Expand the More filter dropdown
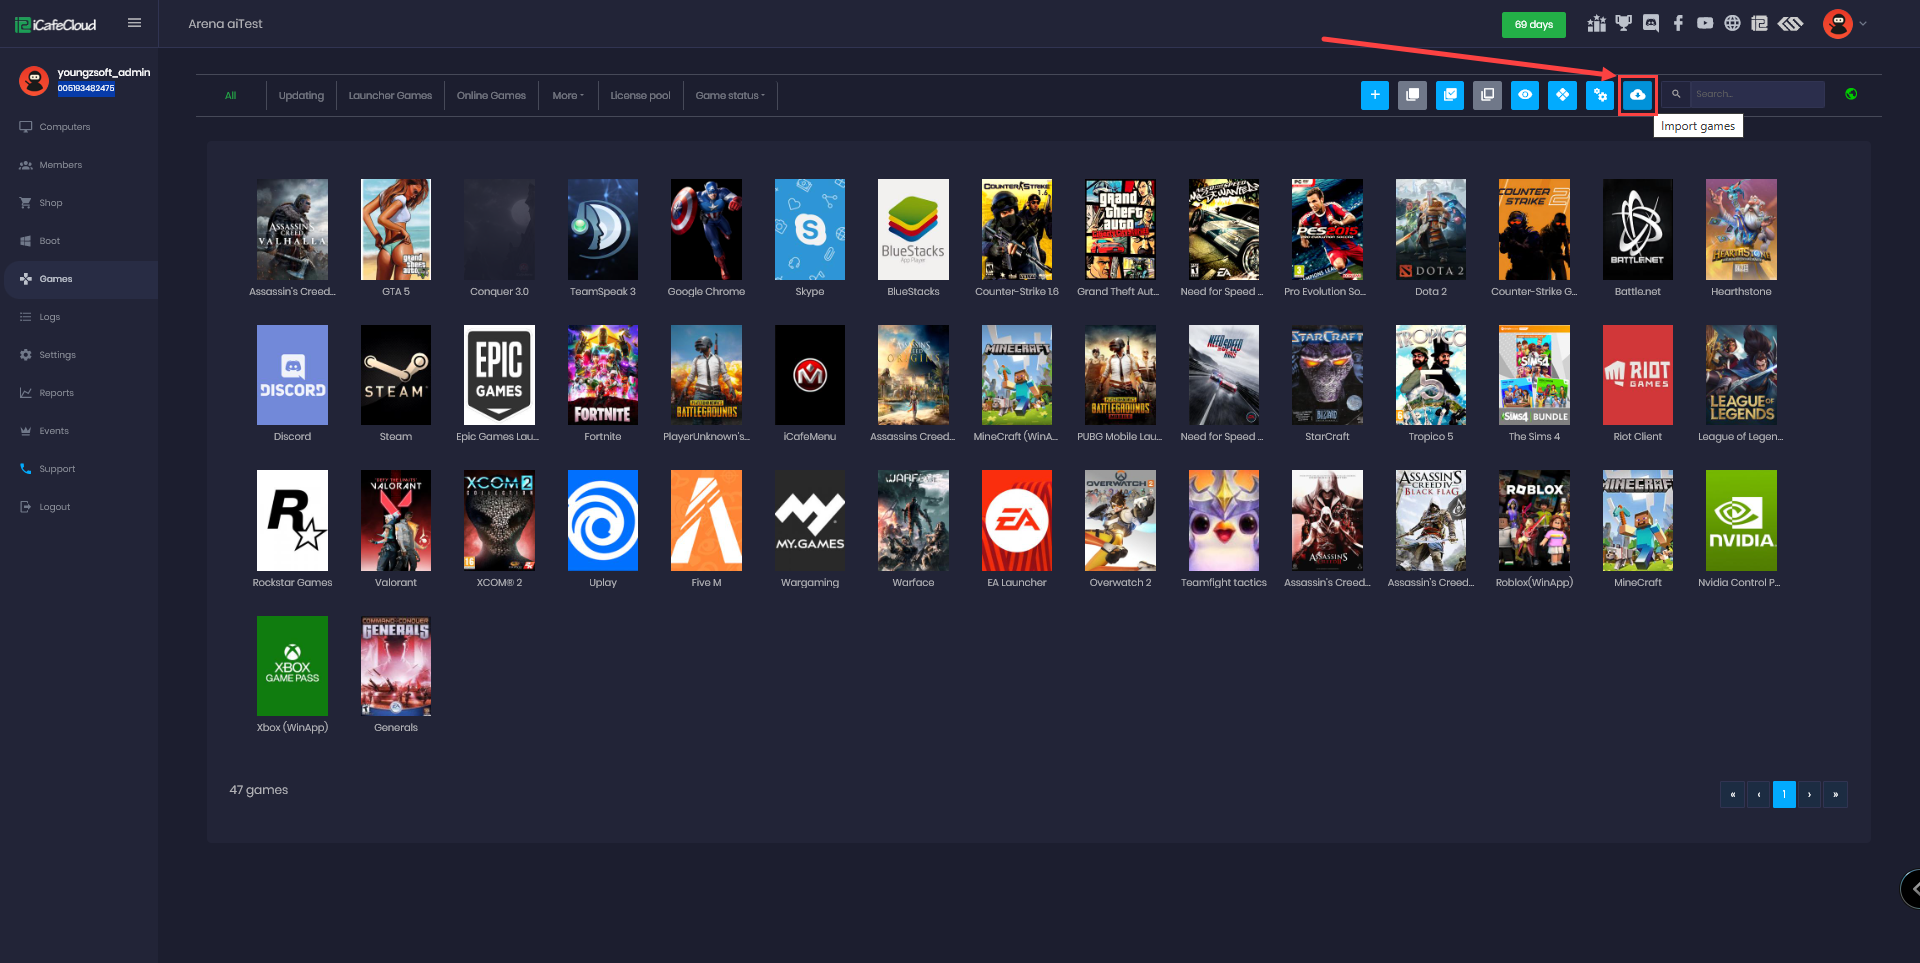 [x=568, y=96]
